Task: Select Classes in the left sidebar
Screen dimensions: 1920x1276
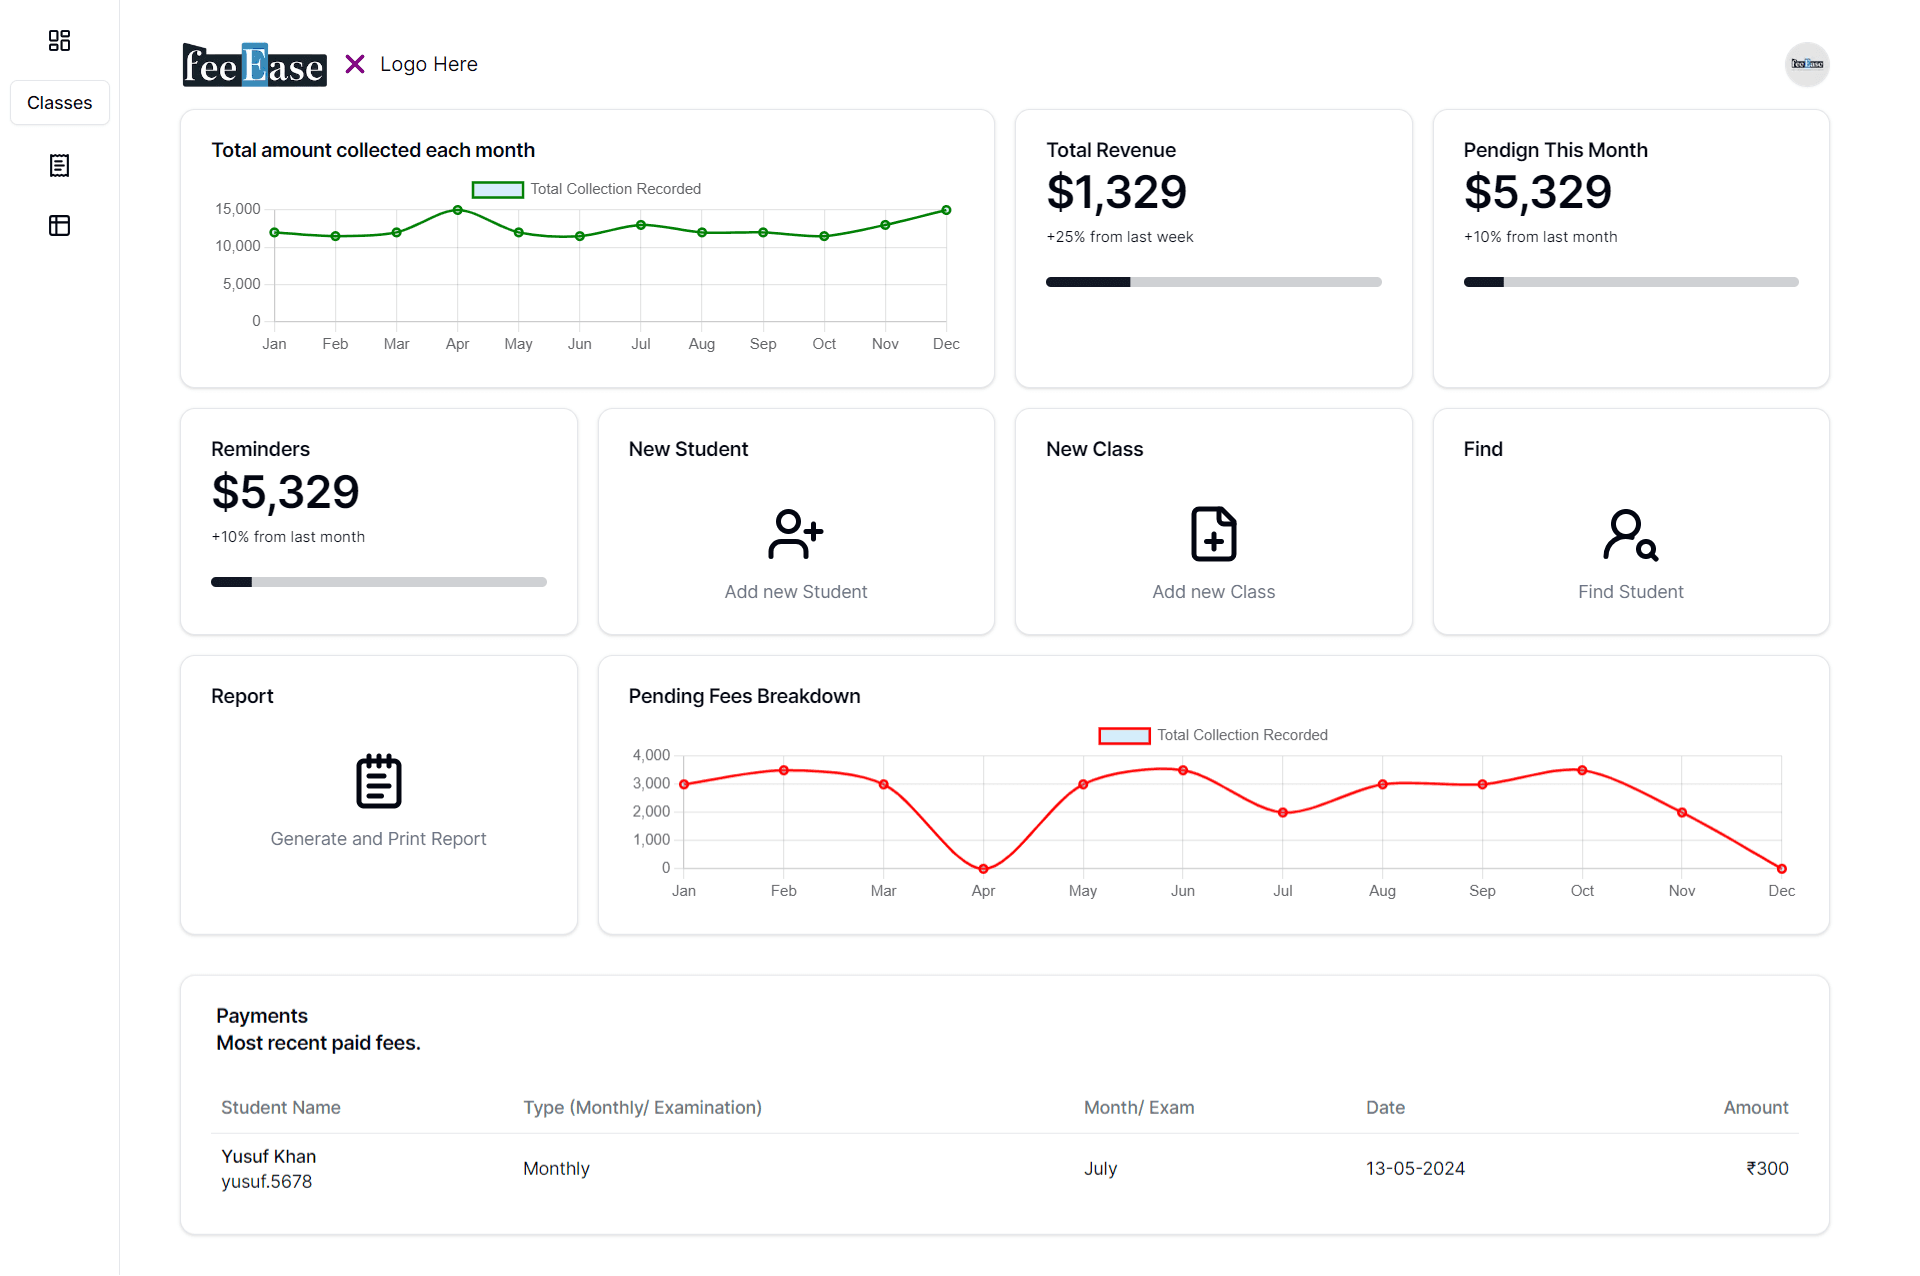Action: (59, 102)
